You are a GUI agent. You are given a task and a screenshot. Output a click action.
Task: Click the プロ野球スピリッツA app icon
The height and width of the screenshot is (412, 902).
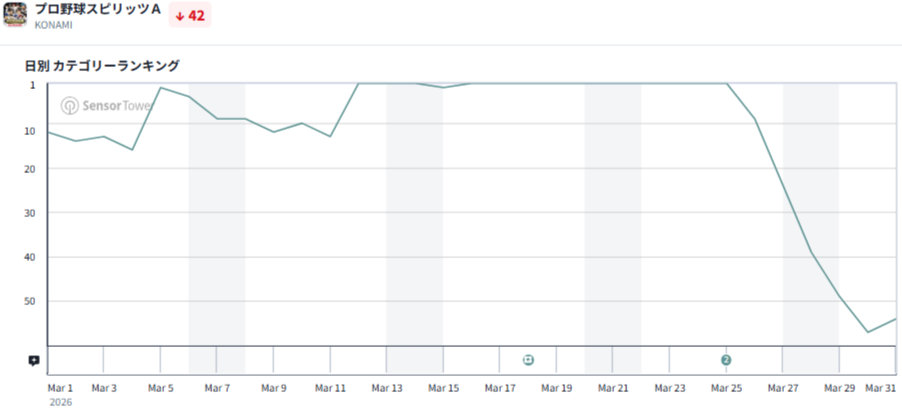(x=15, y=15)
